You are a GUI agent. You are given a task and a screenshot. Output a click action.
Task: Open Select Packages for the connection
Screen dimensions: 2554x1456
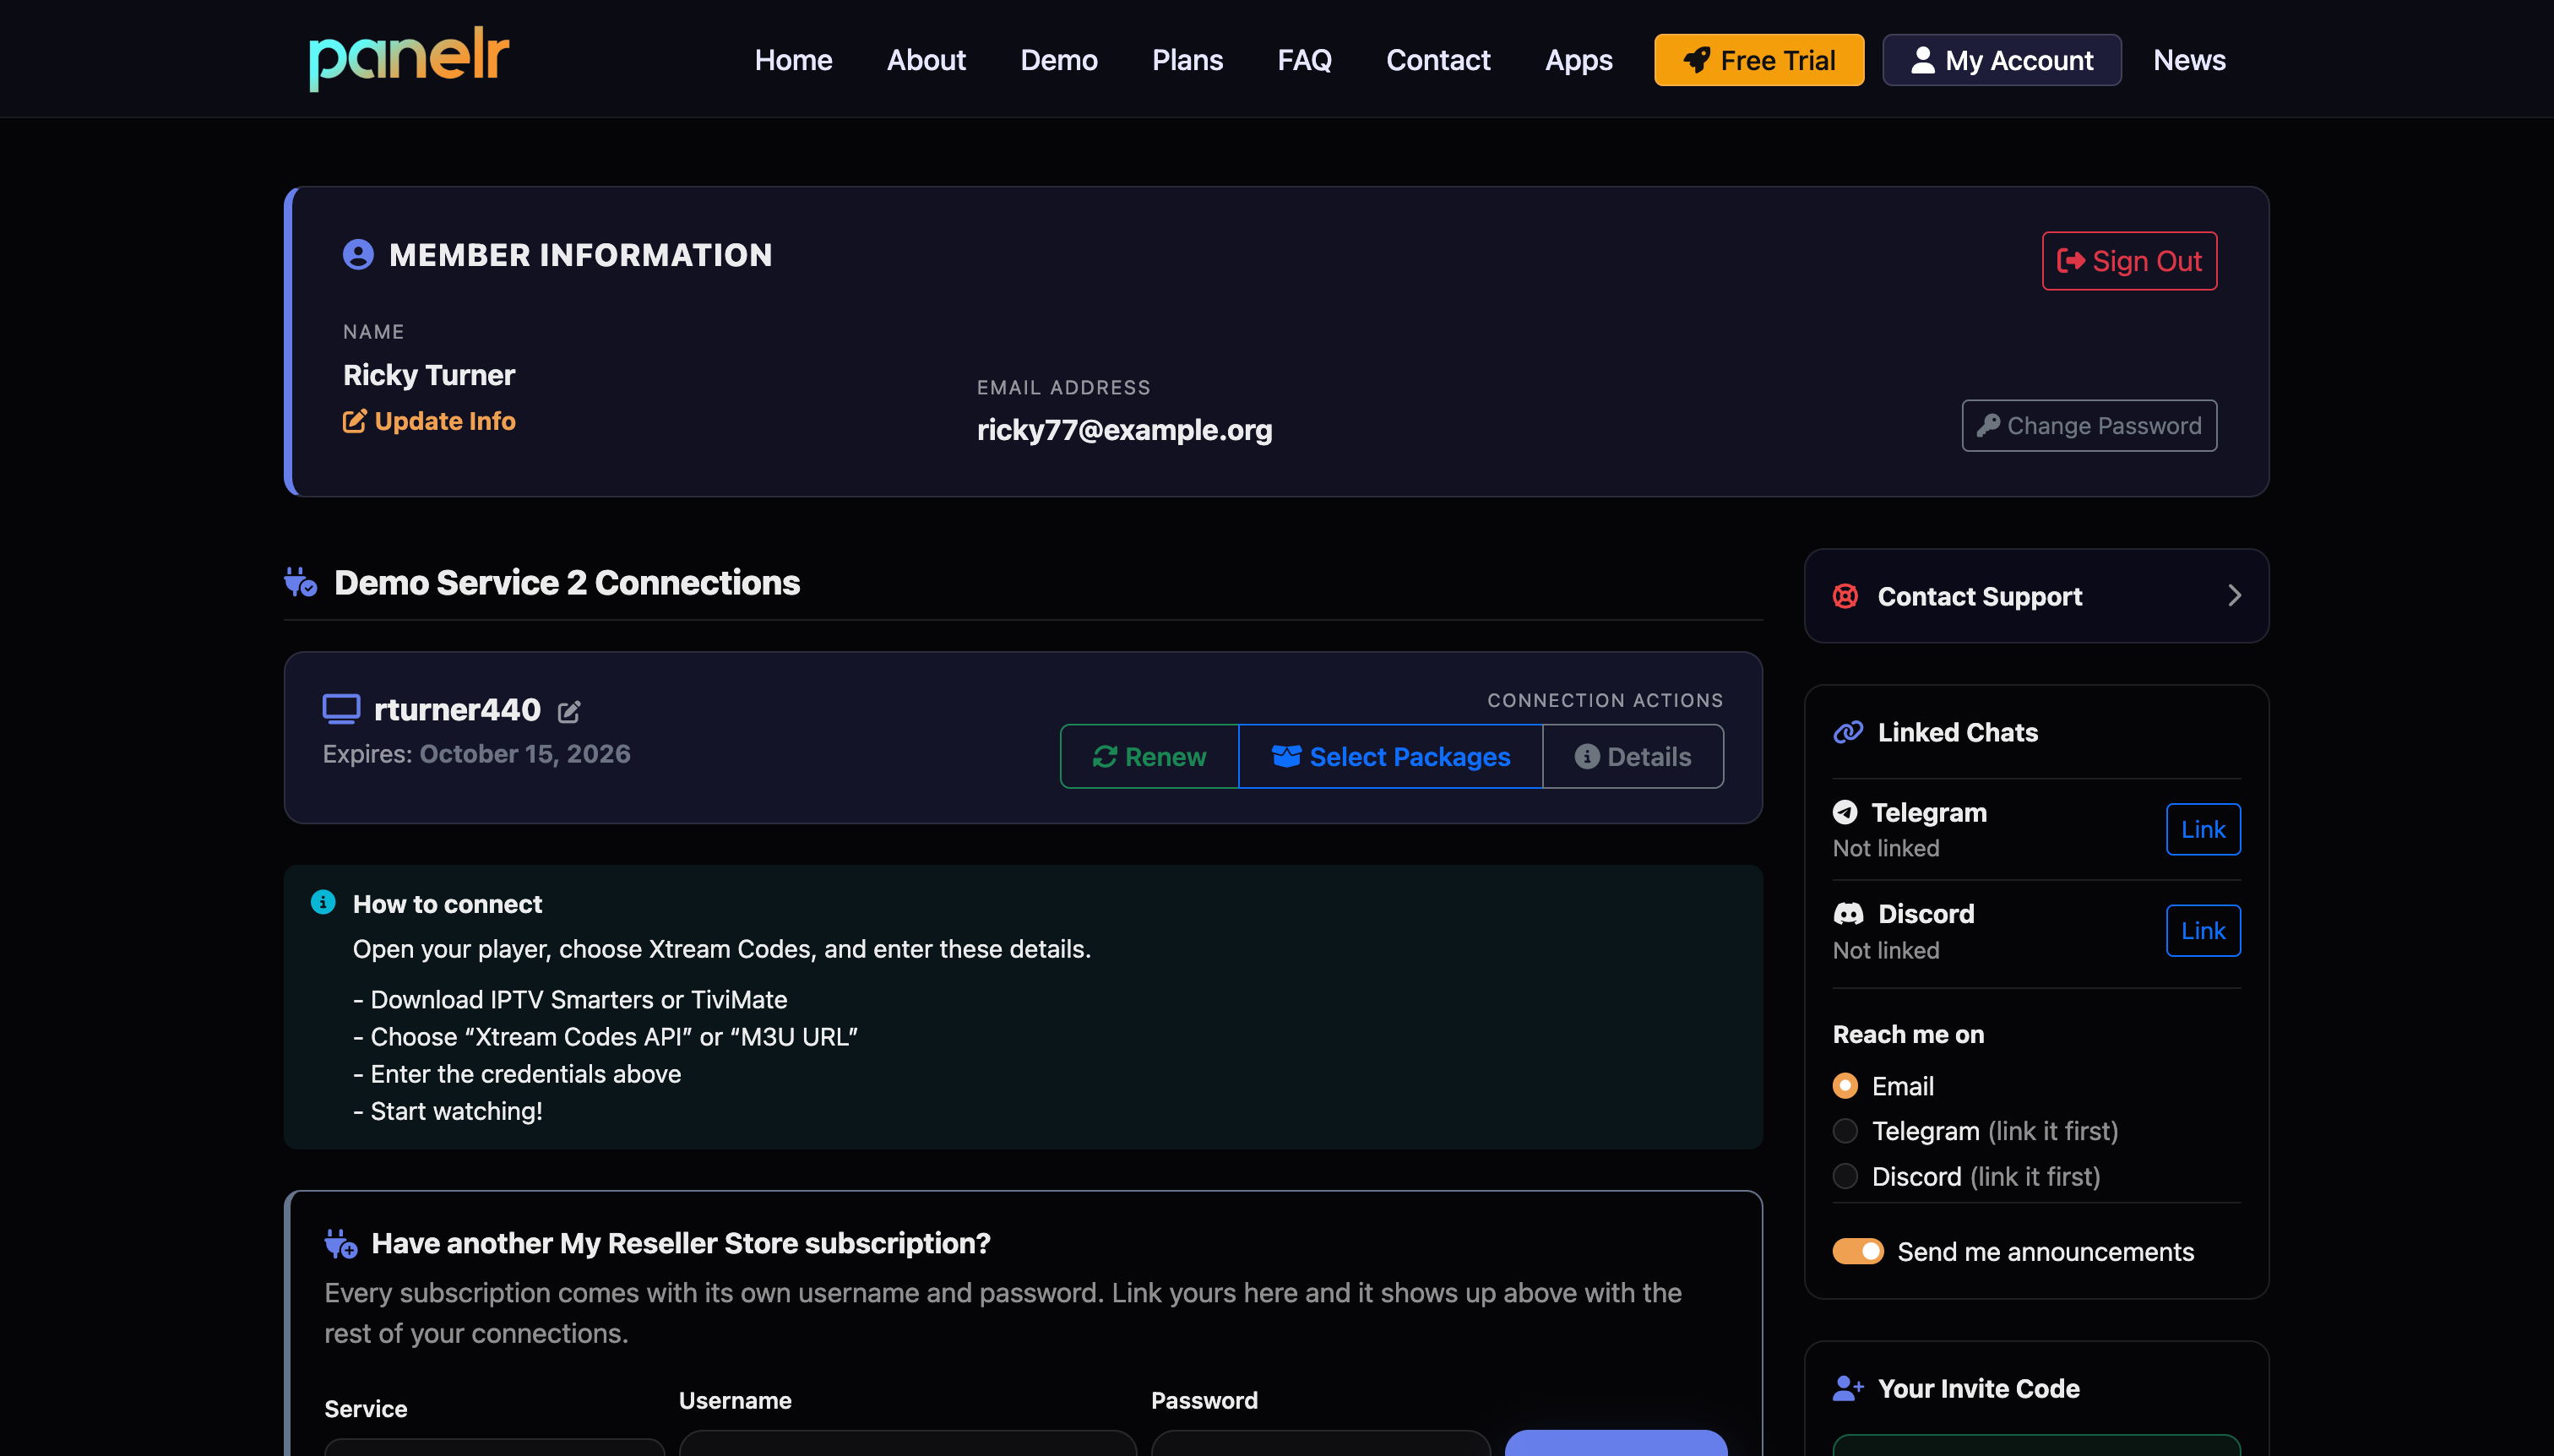[1390, 757]
